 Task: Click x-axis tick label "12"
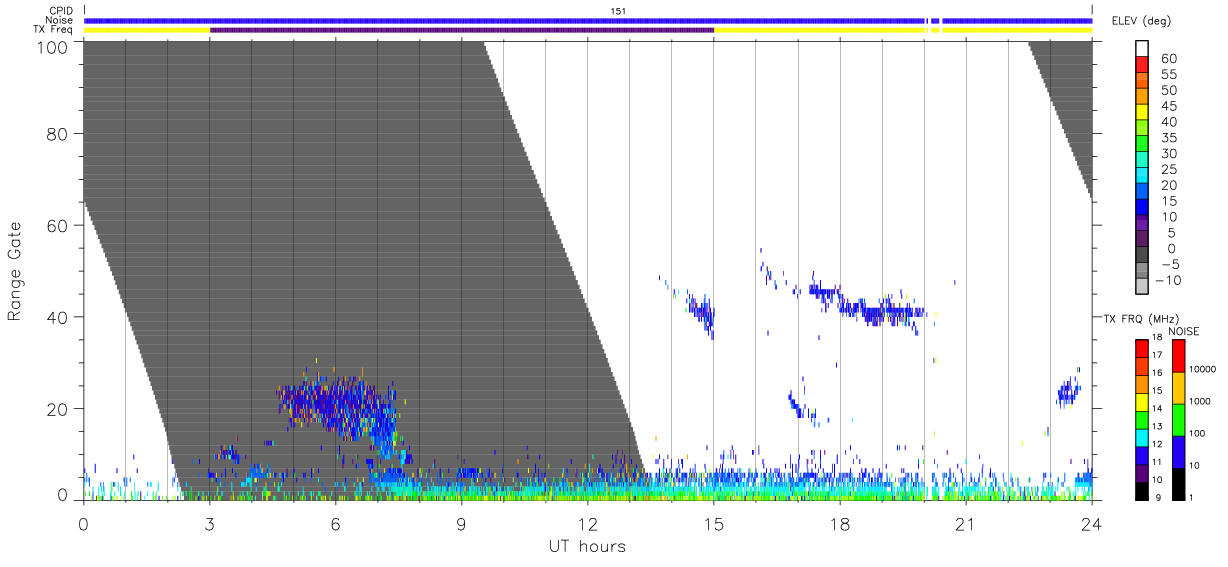point(588,524)
